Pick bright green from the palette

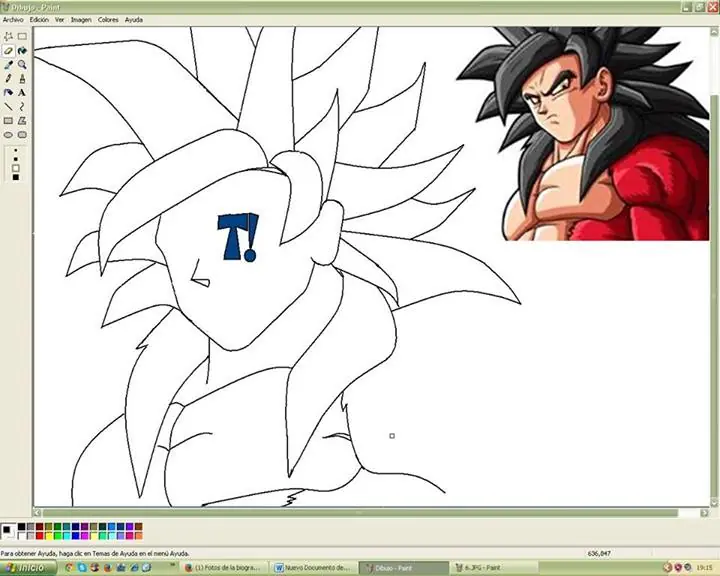coord(57,536)
